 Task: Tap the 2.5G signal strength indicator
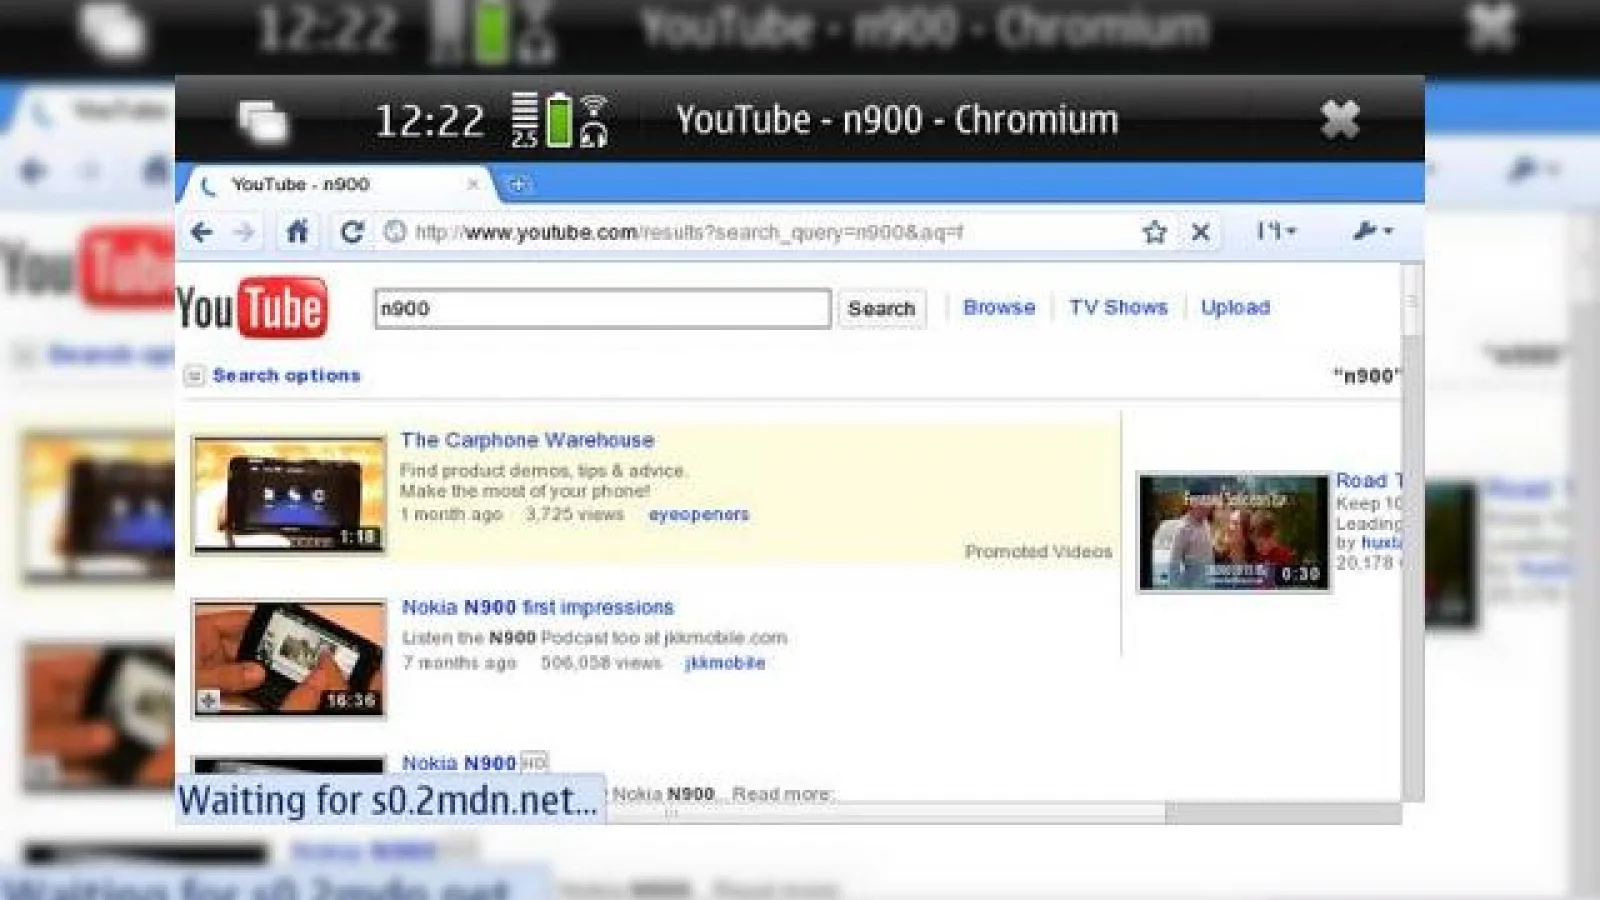coord(525,120)
